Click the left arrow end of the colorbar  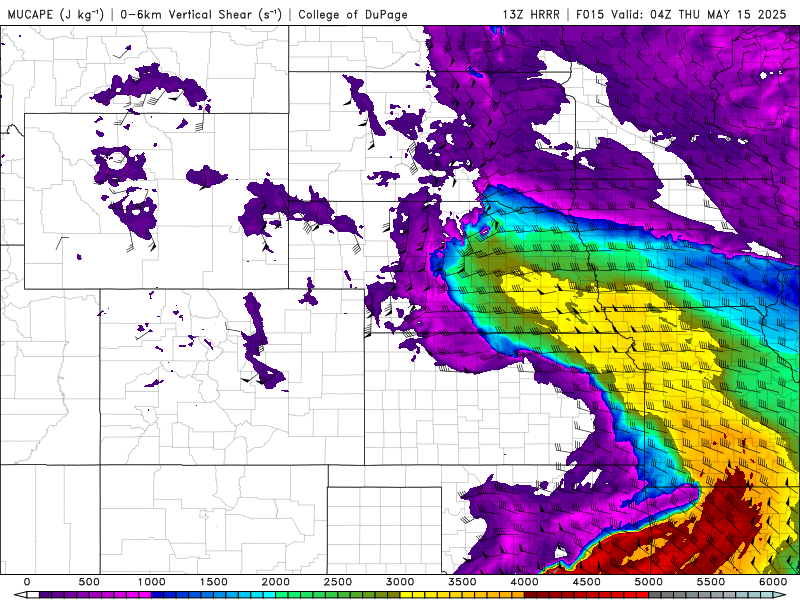(x=20, y=595)
